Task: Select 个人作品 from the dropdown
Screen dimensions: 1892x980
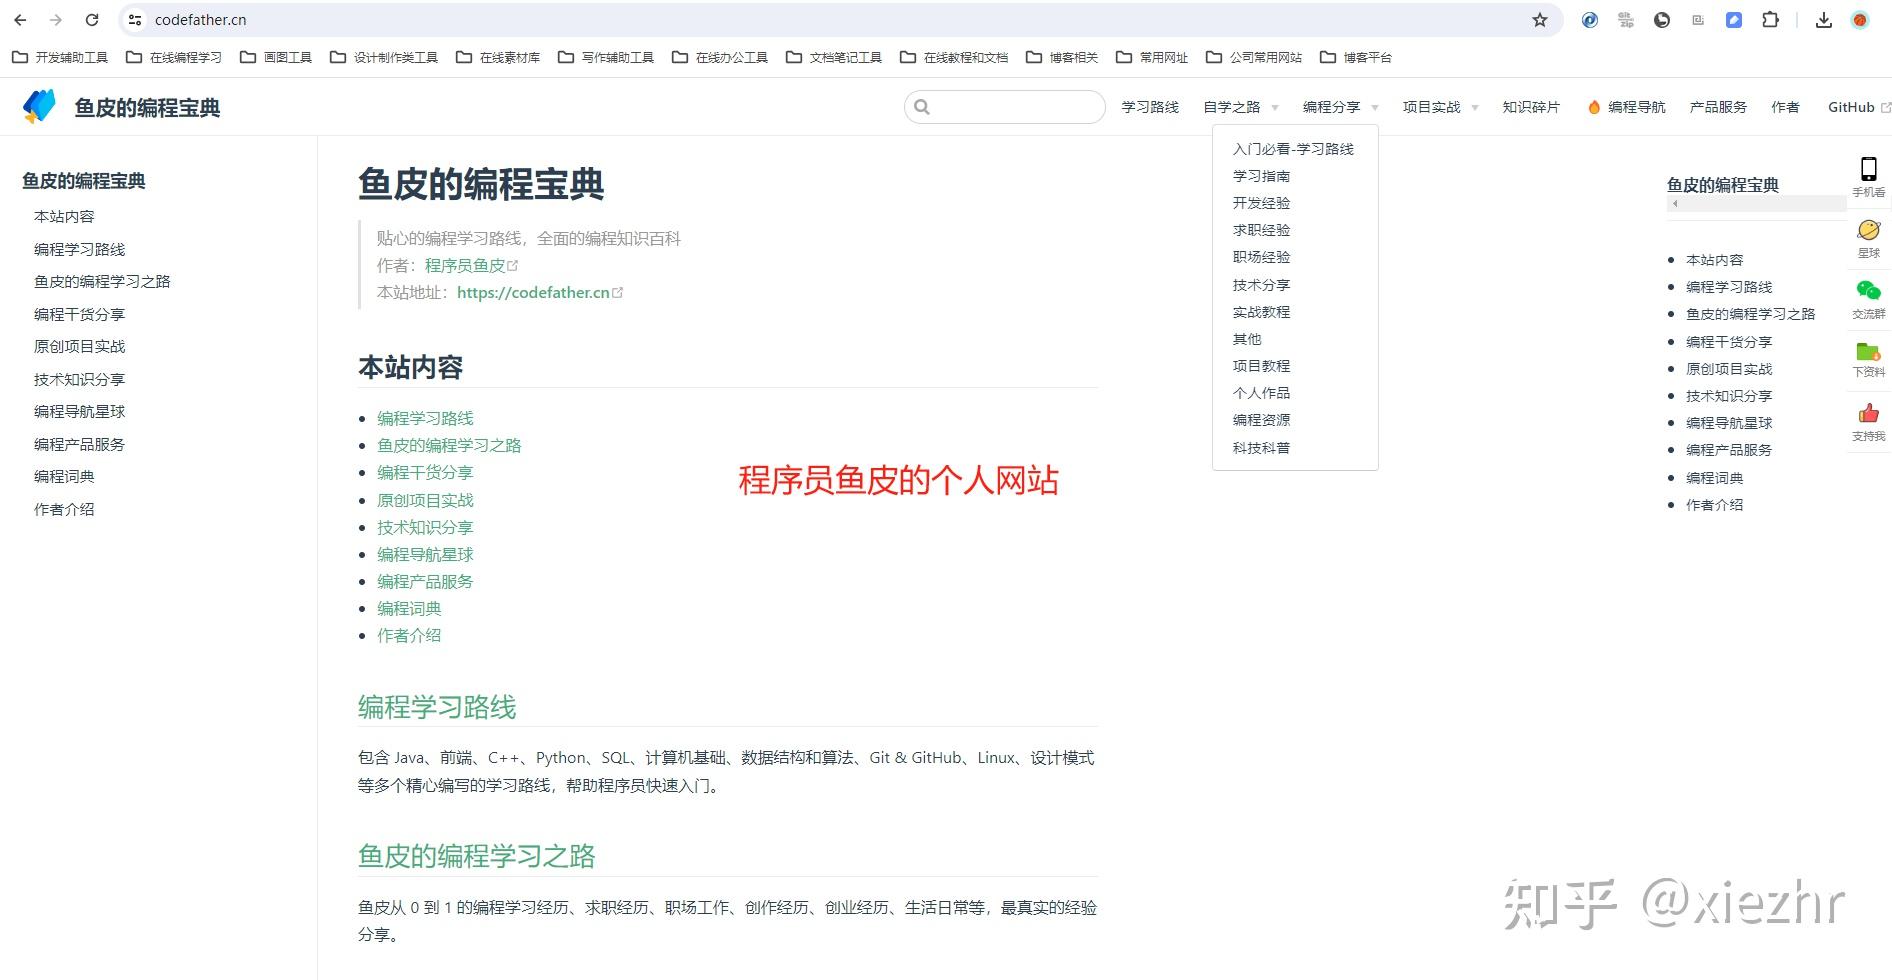Action: coord(1261,393)
